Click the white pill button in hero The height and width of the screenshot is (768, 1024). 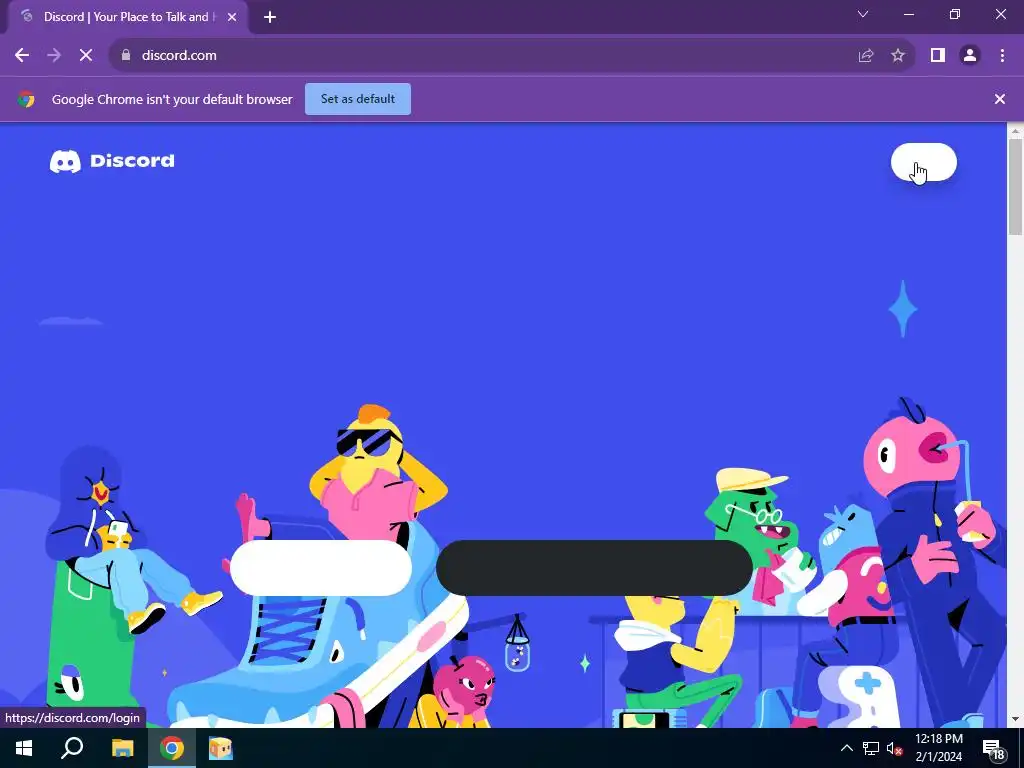click(321, 568)
